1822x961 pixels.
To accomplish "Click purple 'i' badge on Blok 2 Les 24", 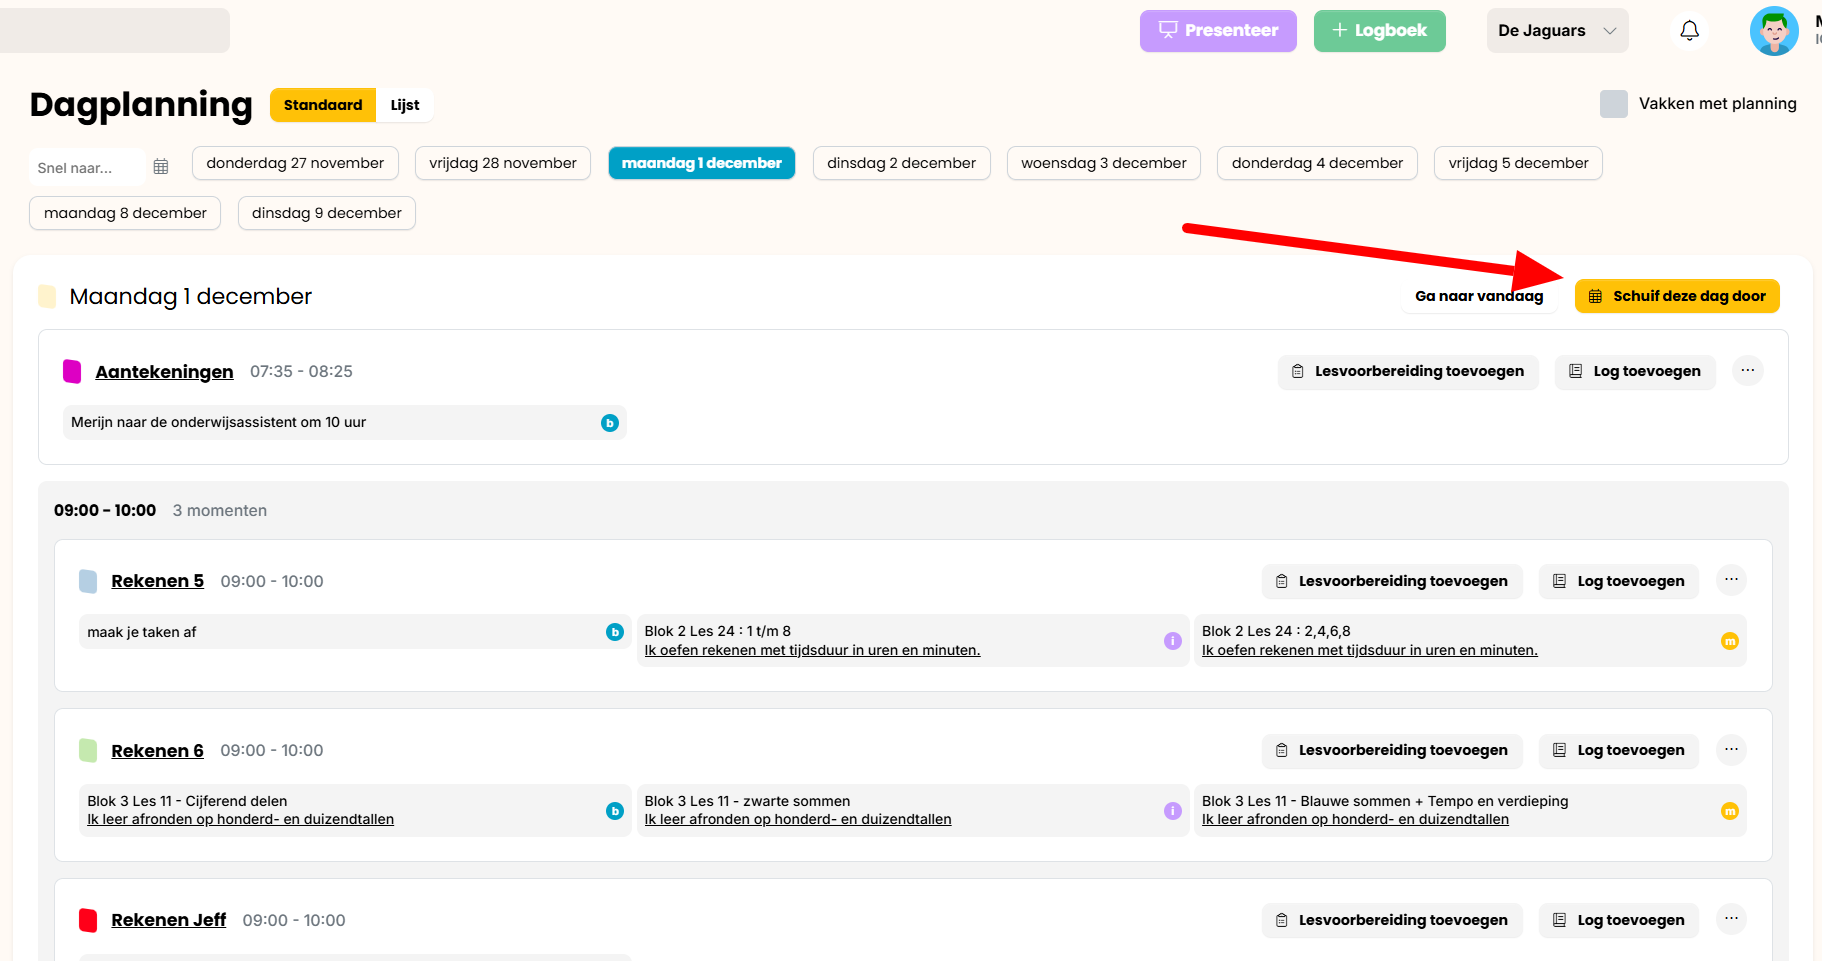I will [1173, 641].
